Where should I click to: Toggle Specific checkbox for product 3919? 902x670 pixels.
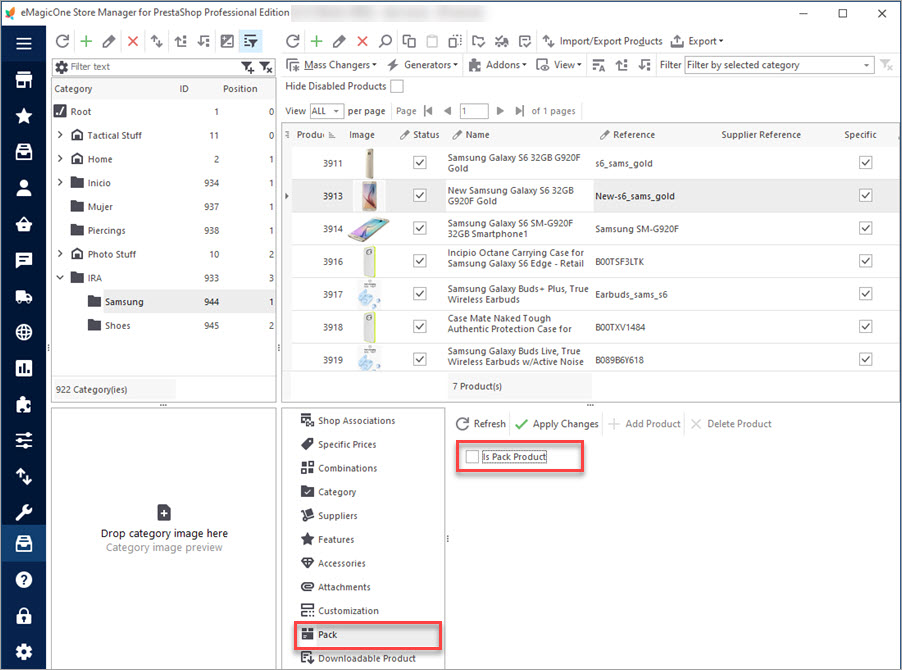tap(865, 359)
